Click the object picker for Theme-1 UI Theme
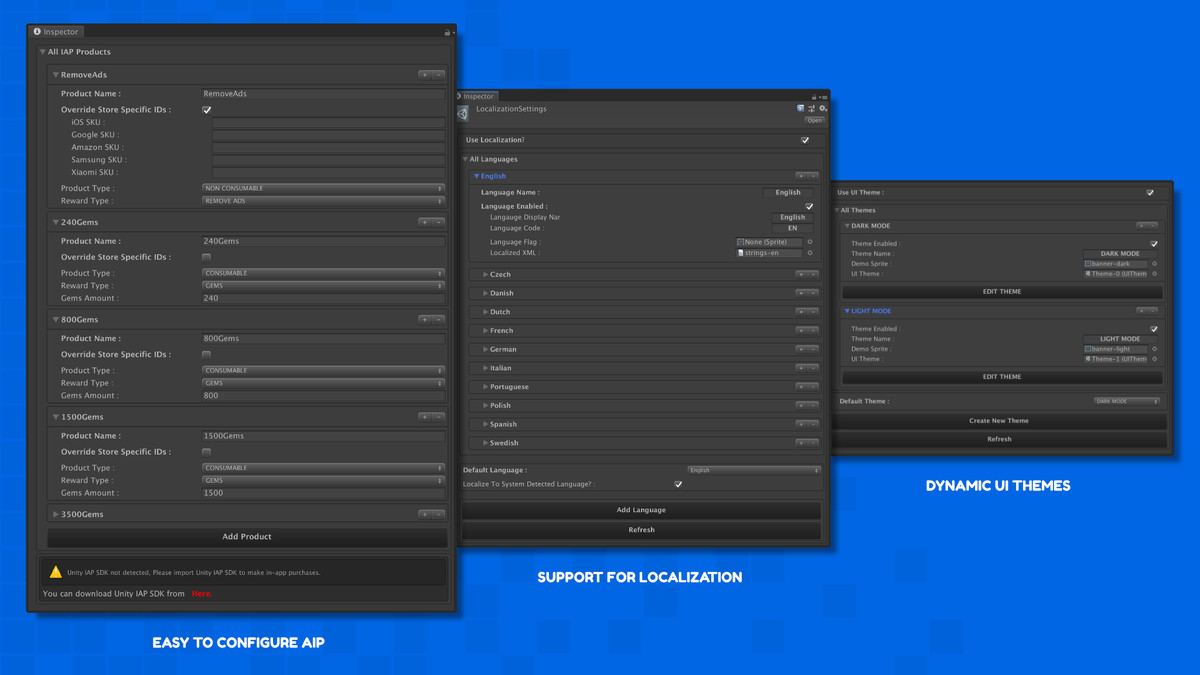 click(1154, 359)
